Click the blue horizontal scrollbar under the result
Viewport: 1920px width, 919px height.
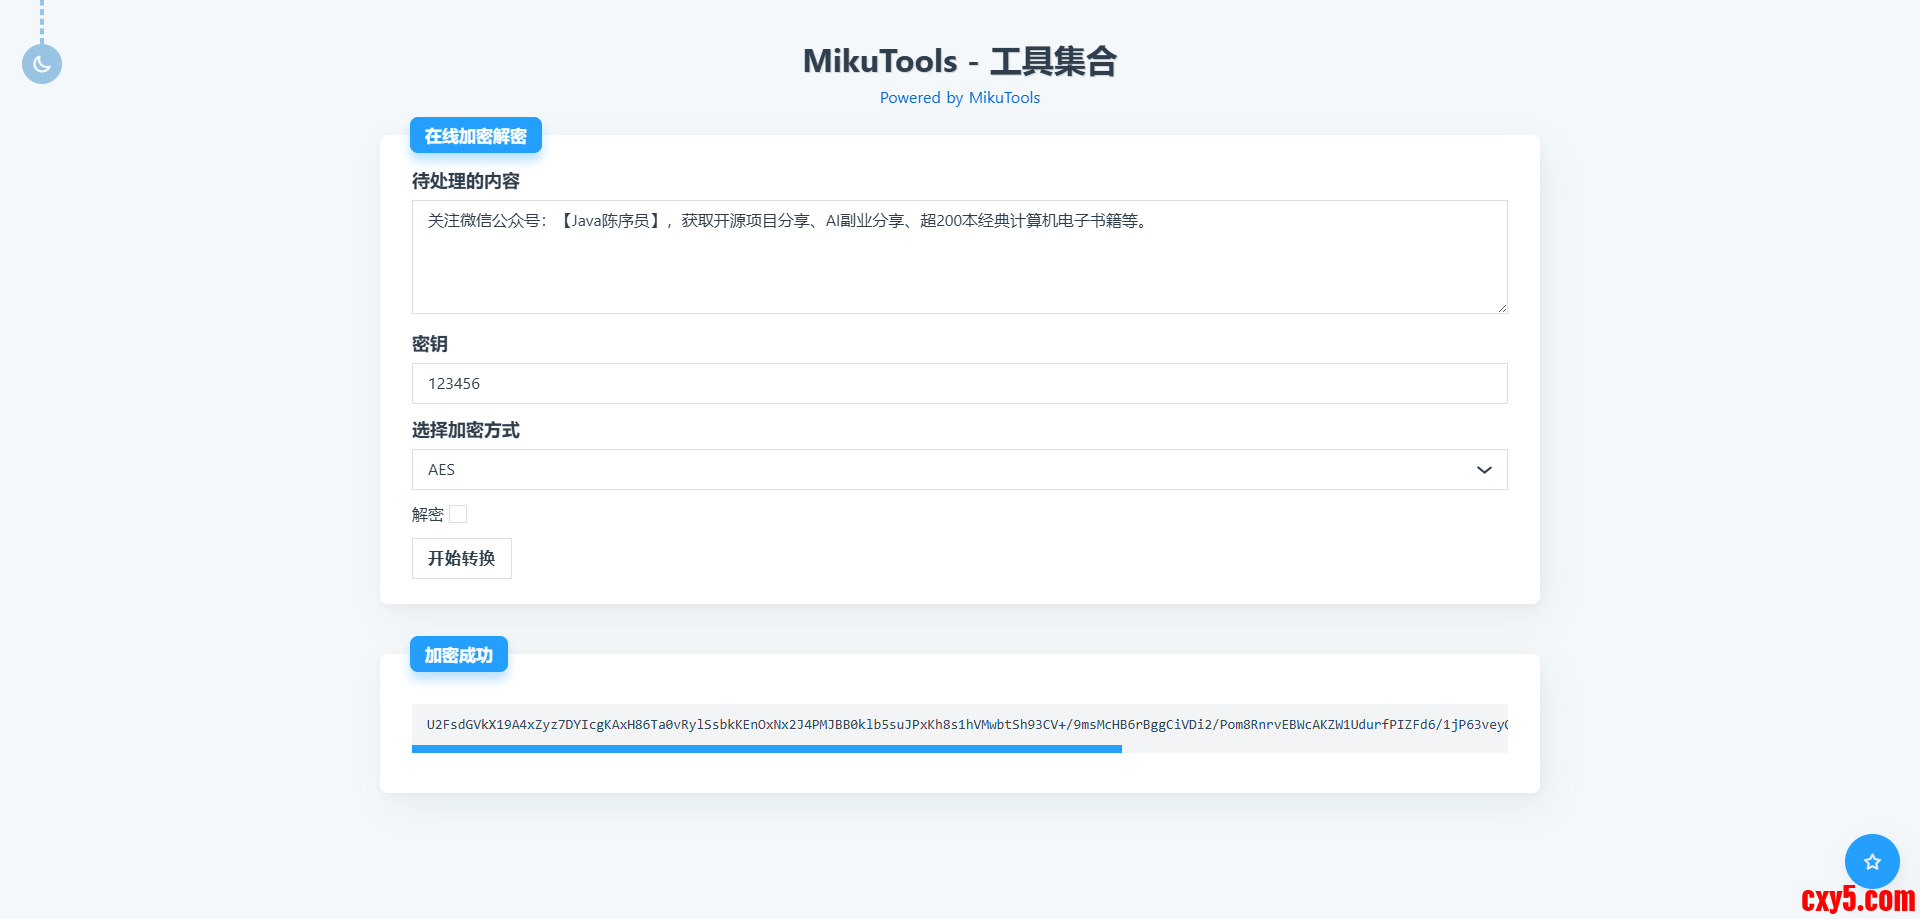click(766, 749)
